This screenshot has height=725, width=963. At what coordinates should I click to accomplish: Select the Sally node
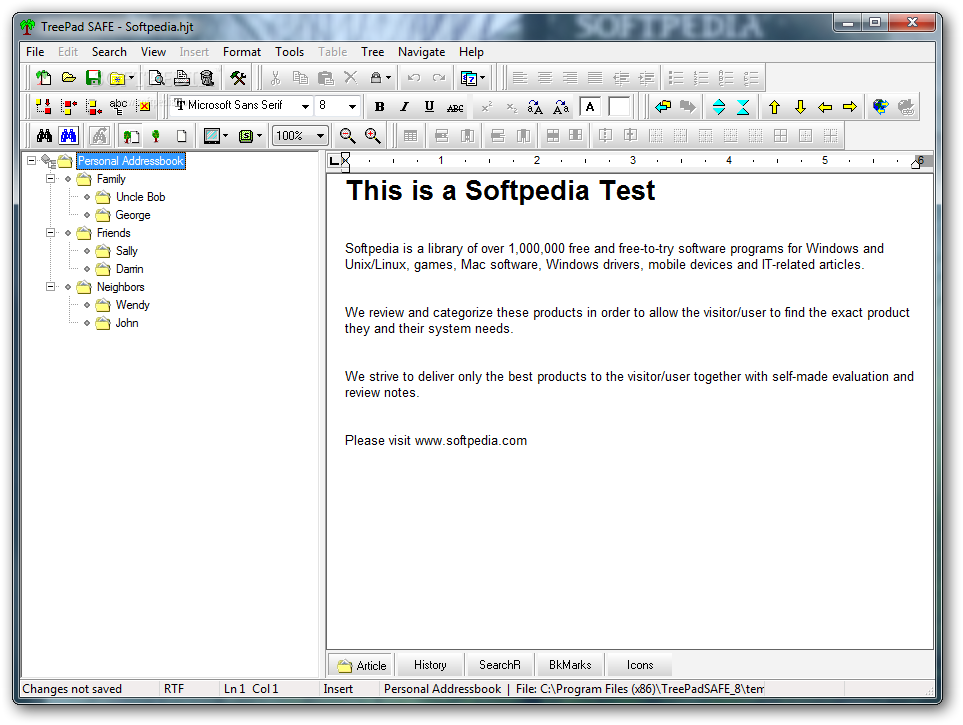pos(127,251)
